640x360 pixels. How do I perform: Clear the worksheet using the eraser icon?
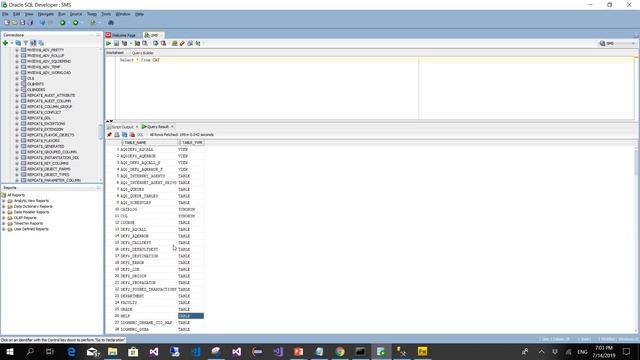click(x=182, y=43)
